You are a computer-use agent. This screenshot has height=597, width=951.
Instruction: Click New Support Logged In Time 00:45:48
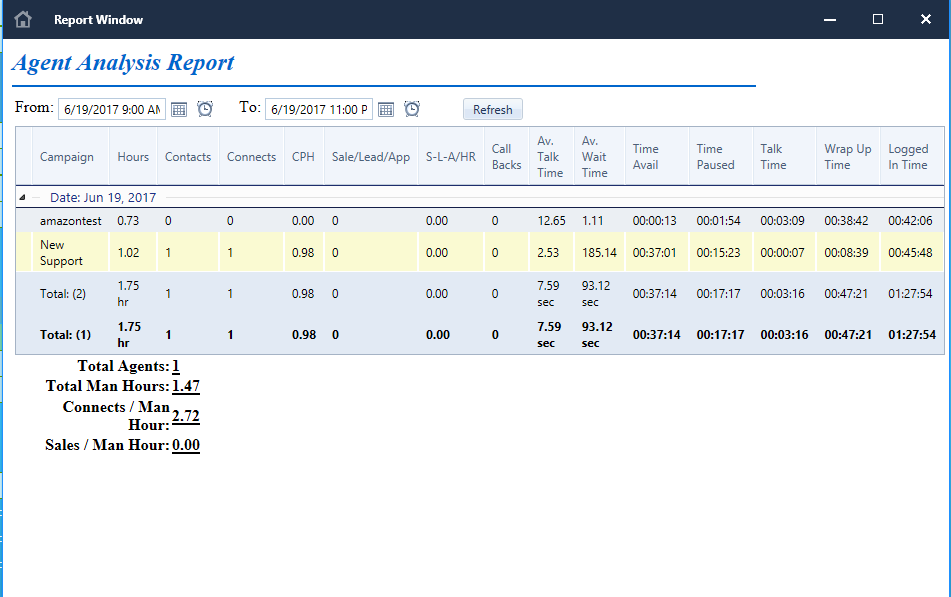[910, 252]
